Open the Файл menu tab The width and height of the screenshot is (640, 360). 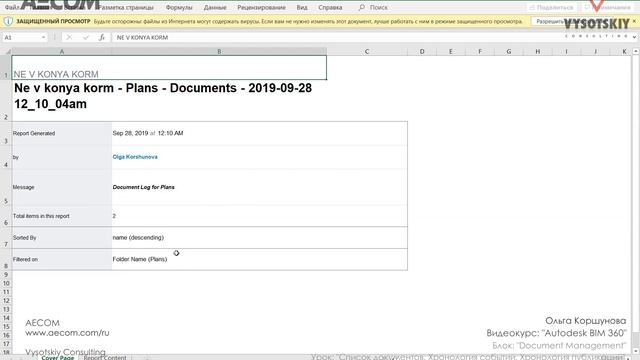12,7
